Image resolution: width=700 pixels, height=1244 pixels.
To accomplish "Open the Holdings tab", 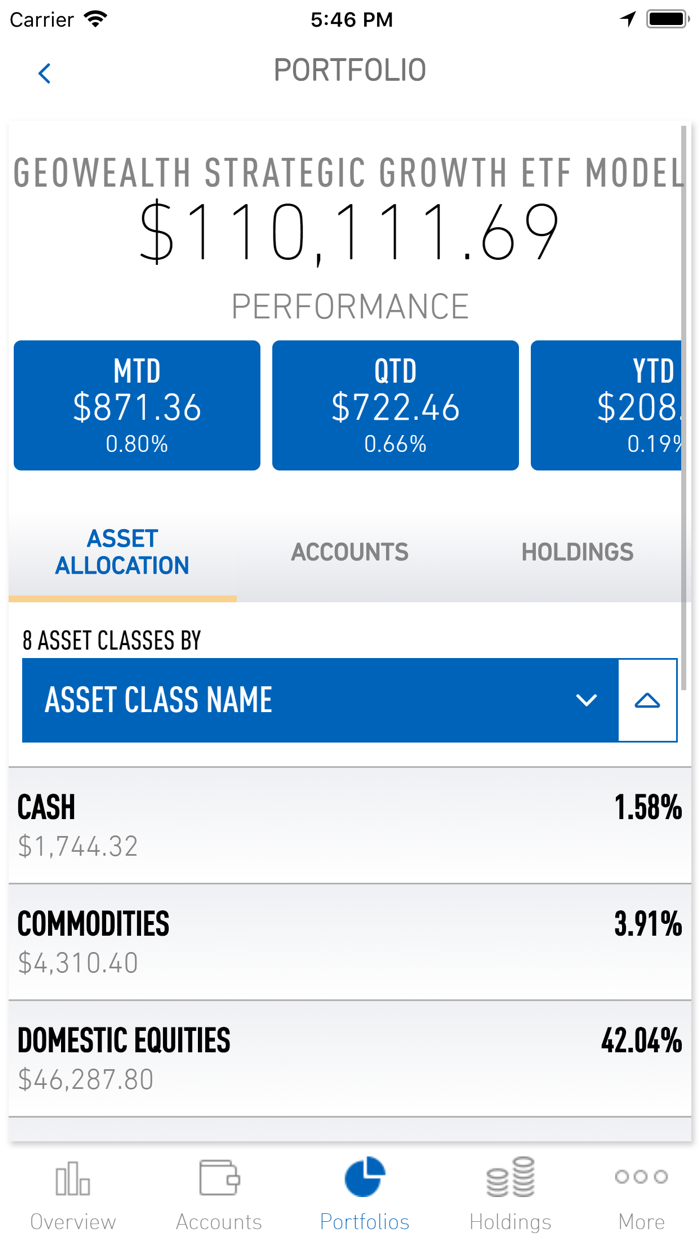I will [577, 552].
